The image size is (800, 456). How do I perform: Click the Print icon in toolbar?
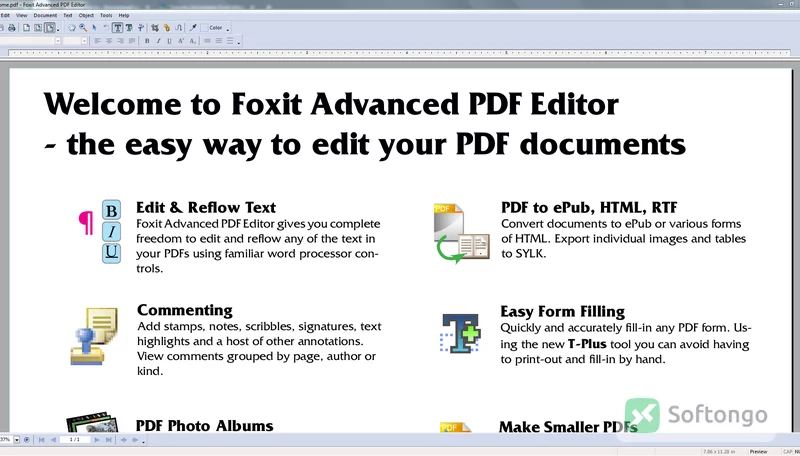(12, 28)
